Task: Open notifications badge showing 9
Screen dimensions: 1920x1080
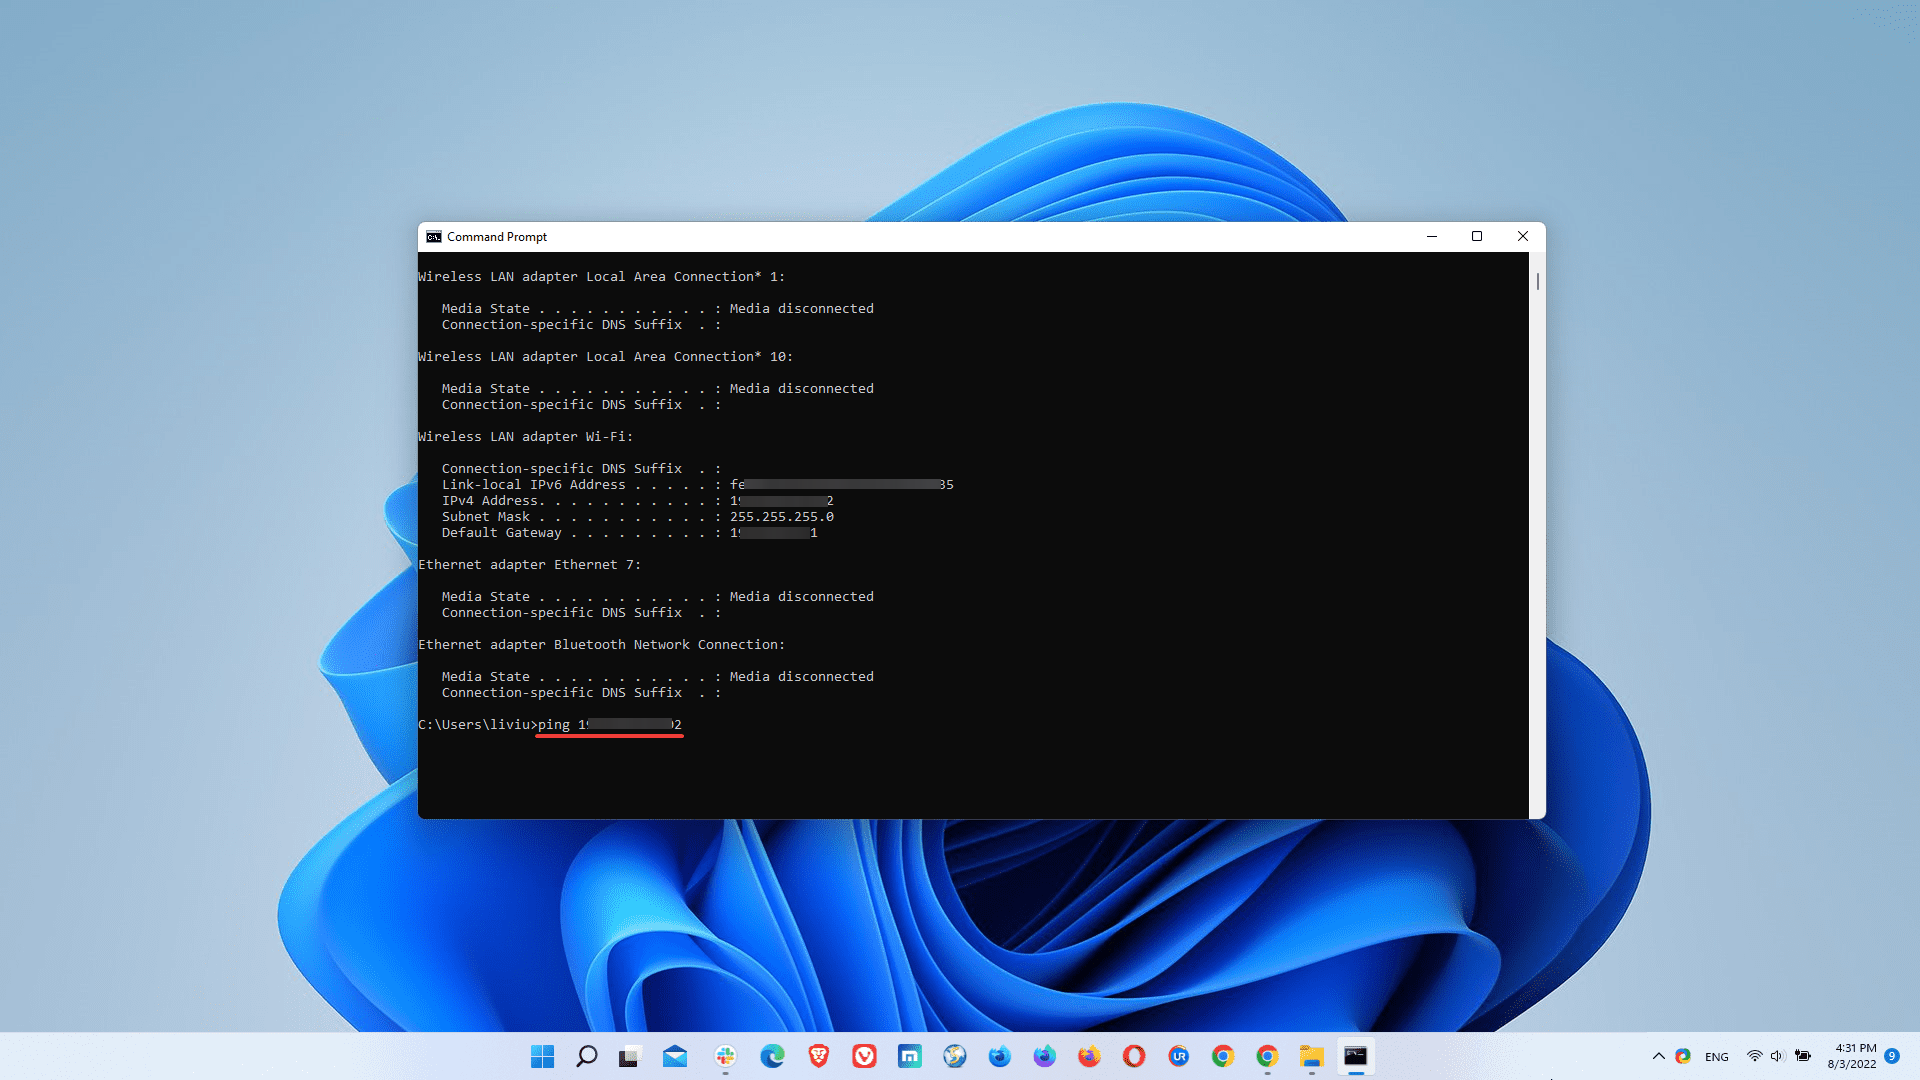Action: click(x=1892, y=1055)
